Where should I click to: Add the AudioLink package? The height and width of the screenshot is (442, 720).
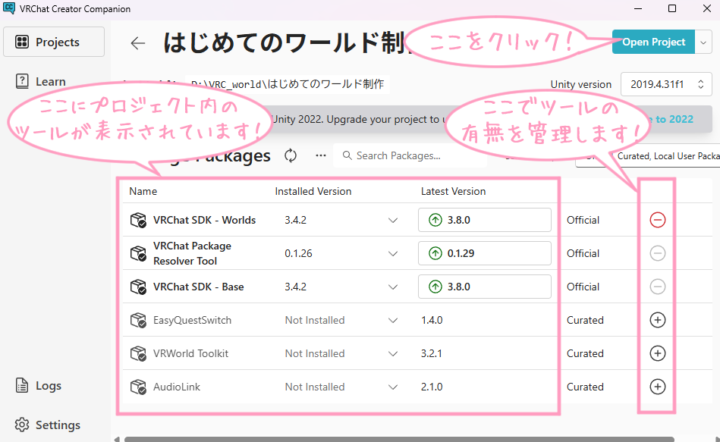tap(658, 387)
